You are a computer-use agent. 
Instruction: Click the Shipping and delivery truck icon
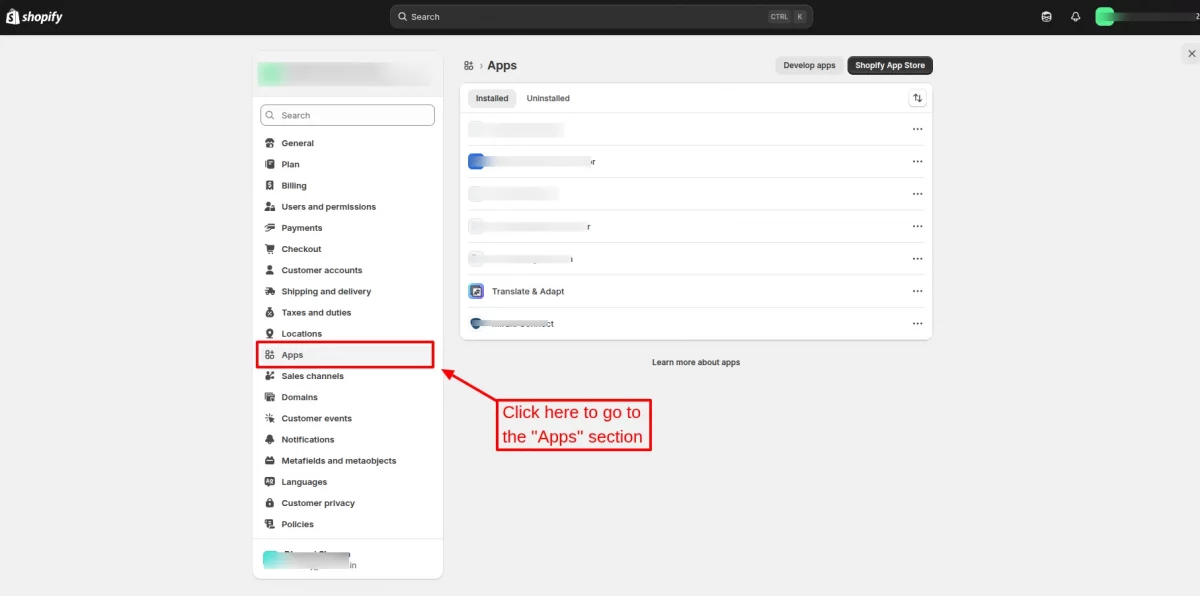tap(270, 292)
